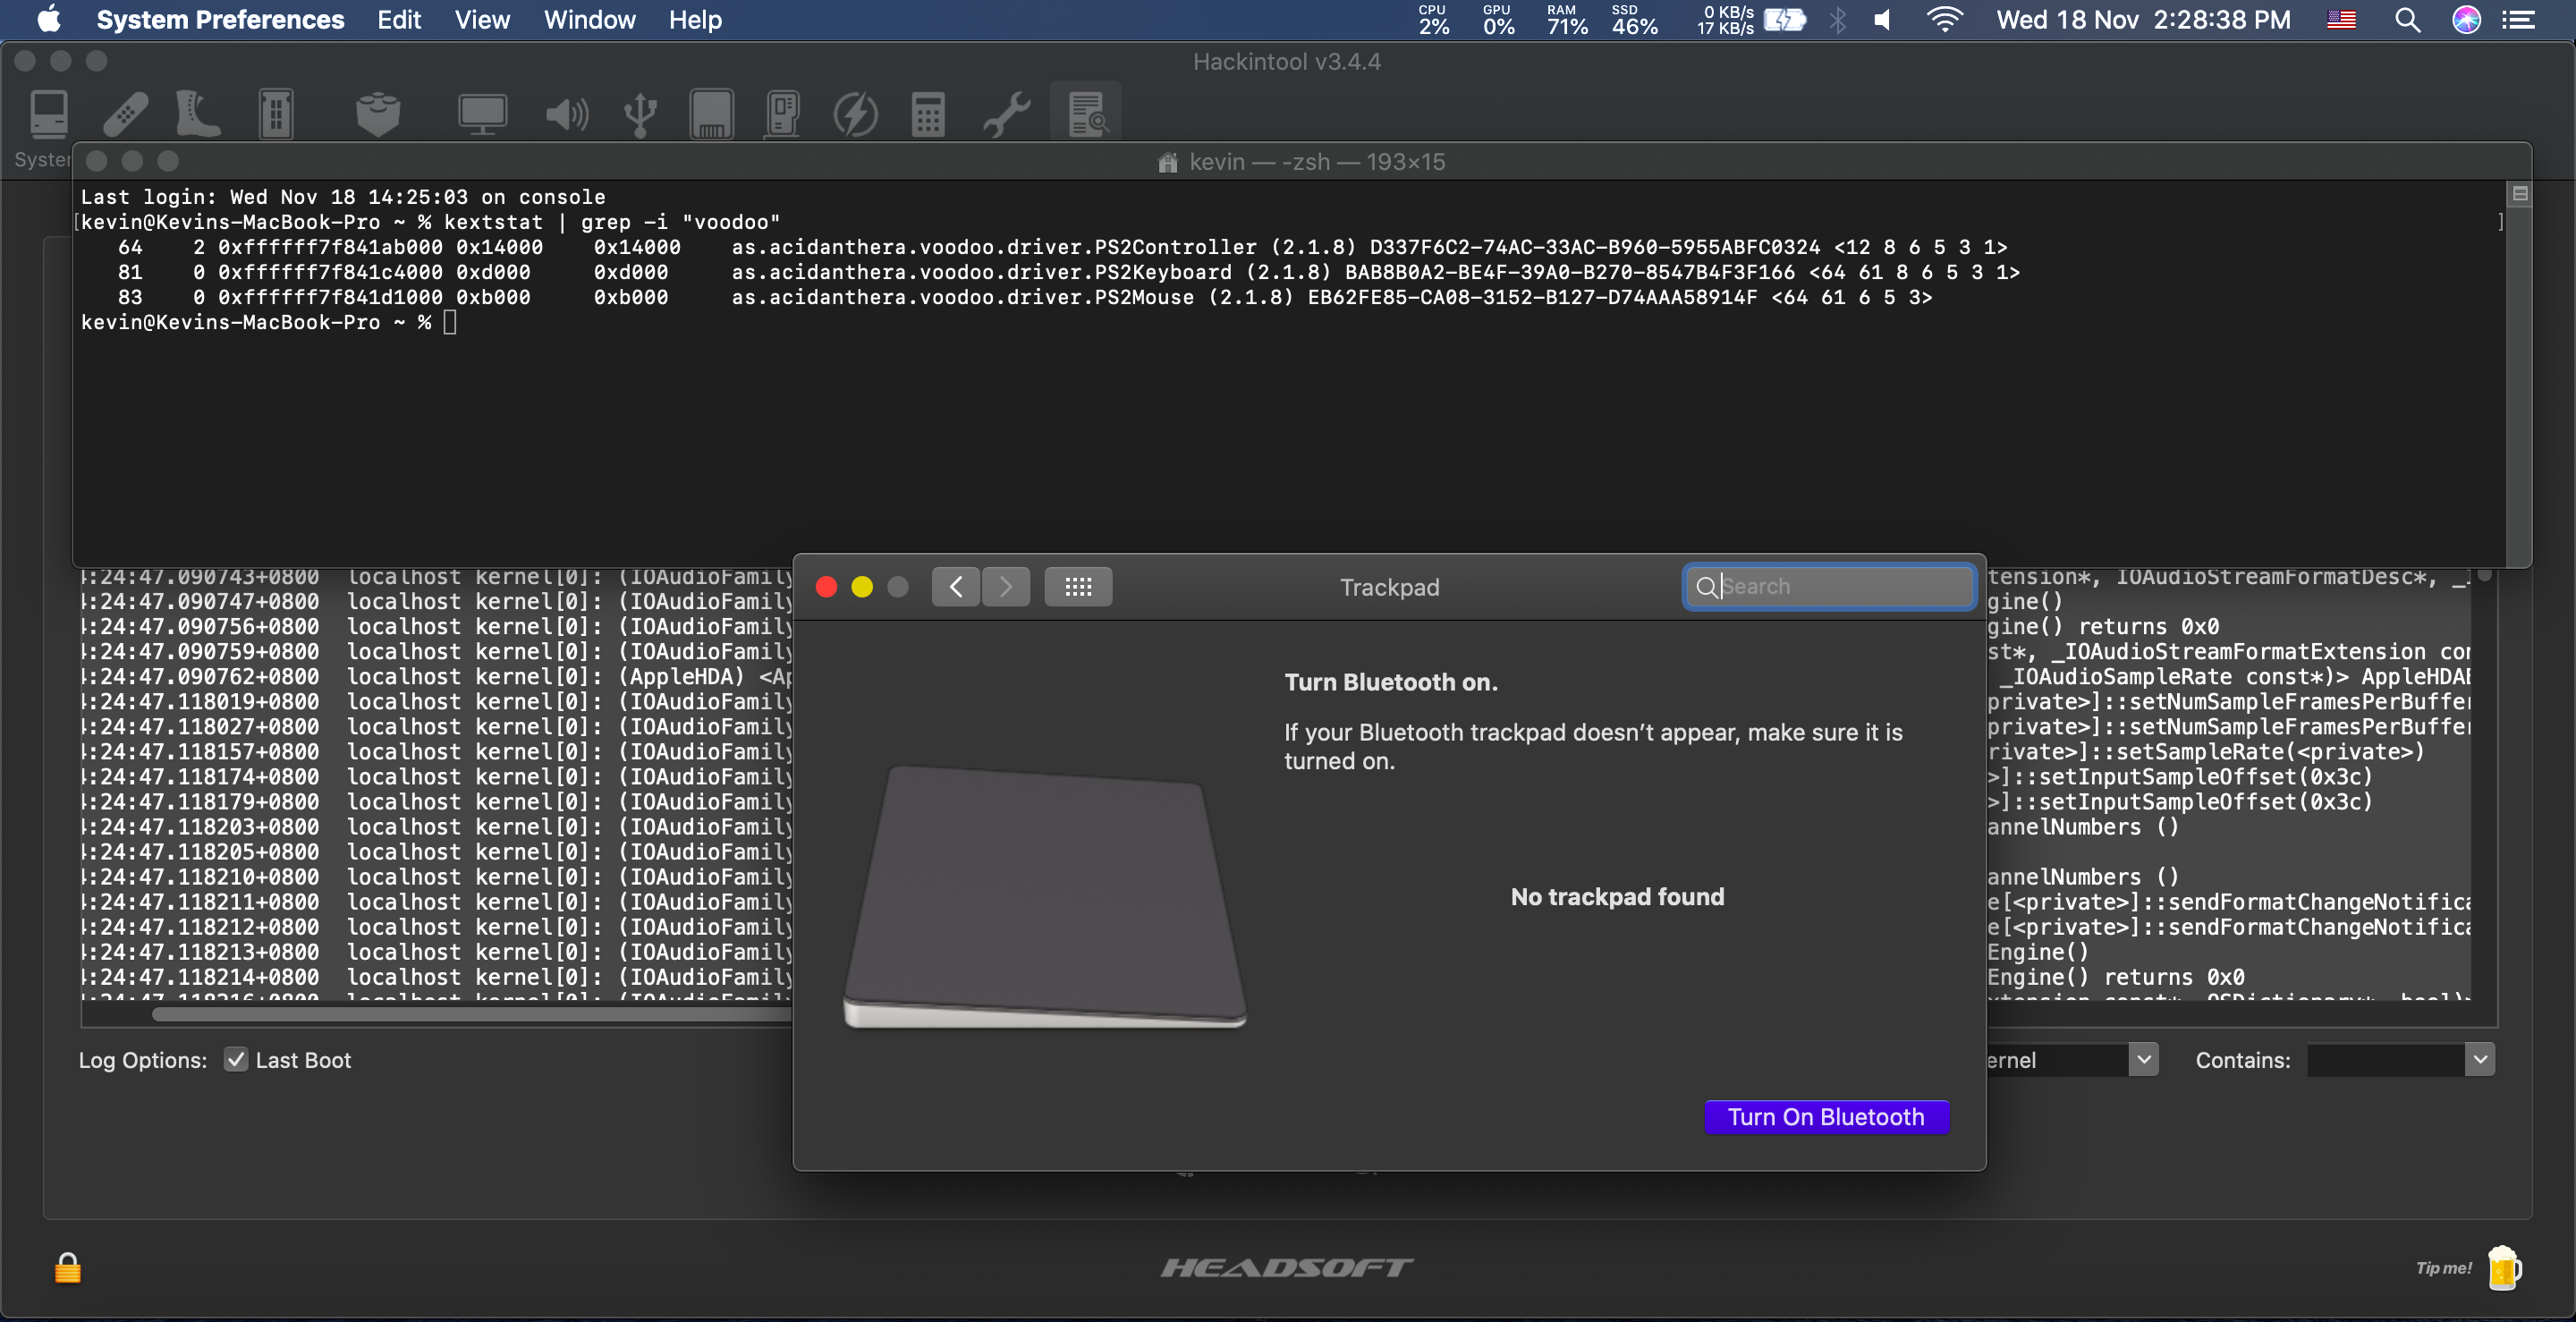Click the Terminal scroll marker icon

coord(2520,193)
